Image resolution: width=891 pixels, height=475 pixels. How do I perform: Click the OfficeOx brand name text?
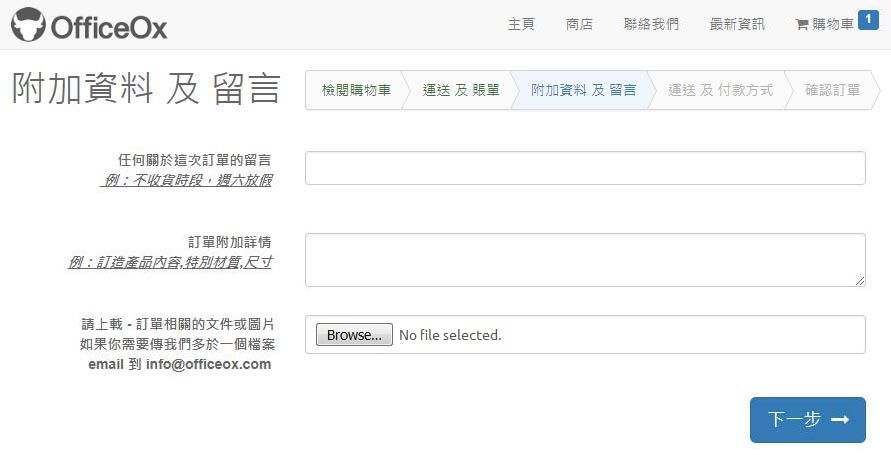pos(109,27)
